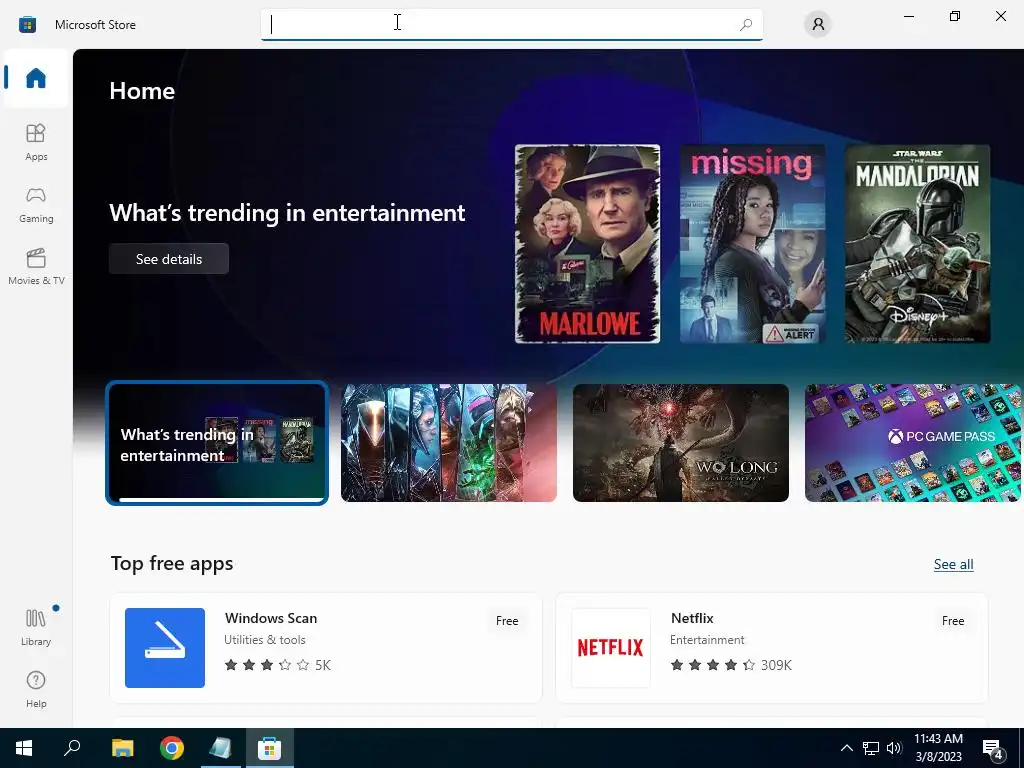Click the Top free apps heading
This screenshot has height=768, width=1024.
172,563
